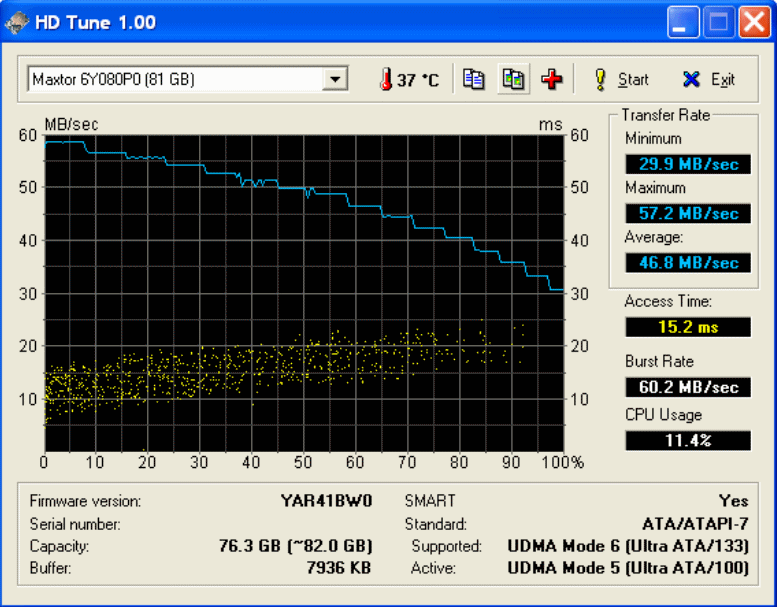Image resolution: width=777 pixels, height=607 pixels.
Task: Click the thermometer temperature icon
Action: (x=386, y=79)
